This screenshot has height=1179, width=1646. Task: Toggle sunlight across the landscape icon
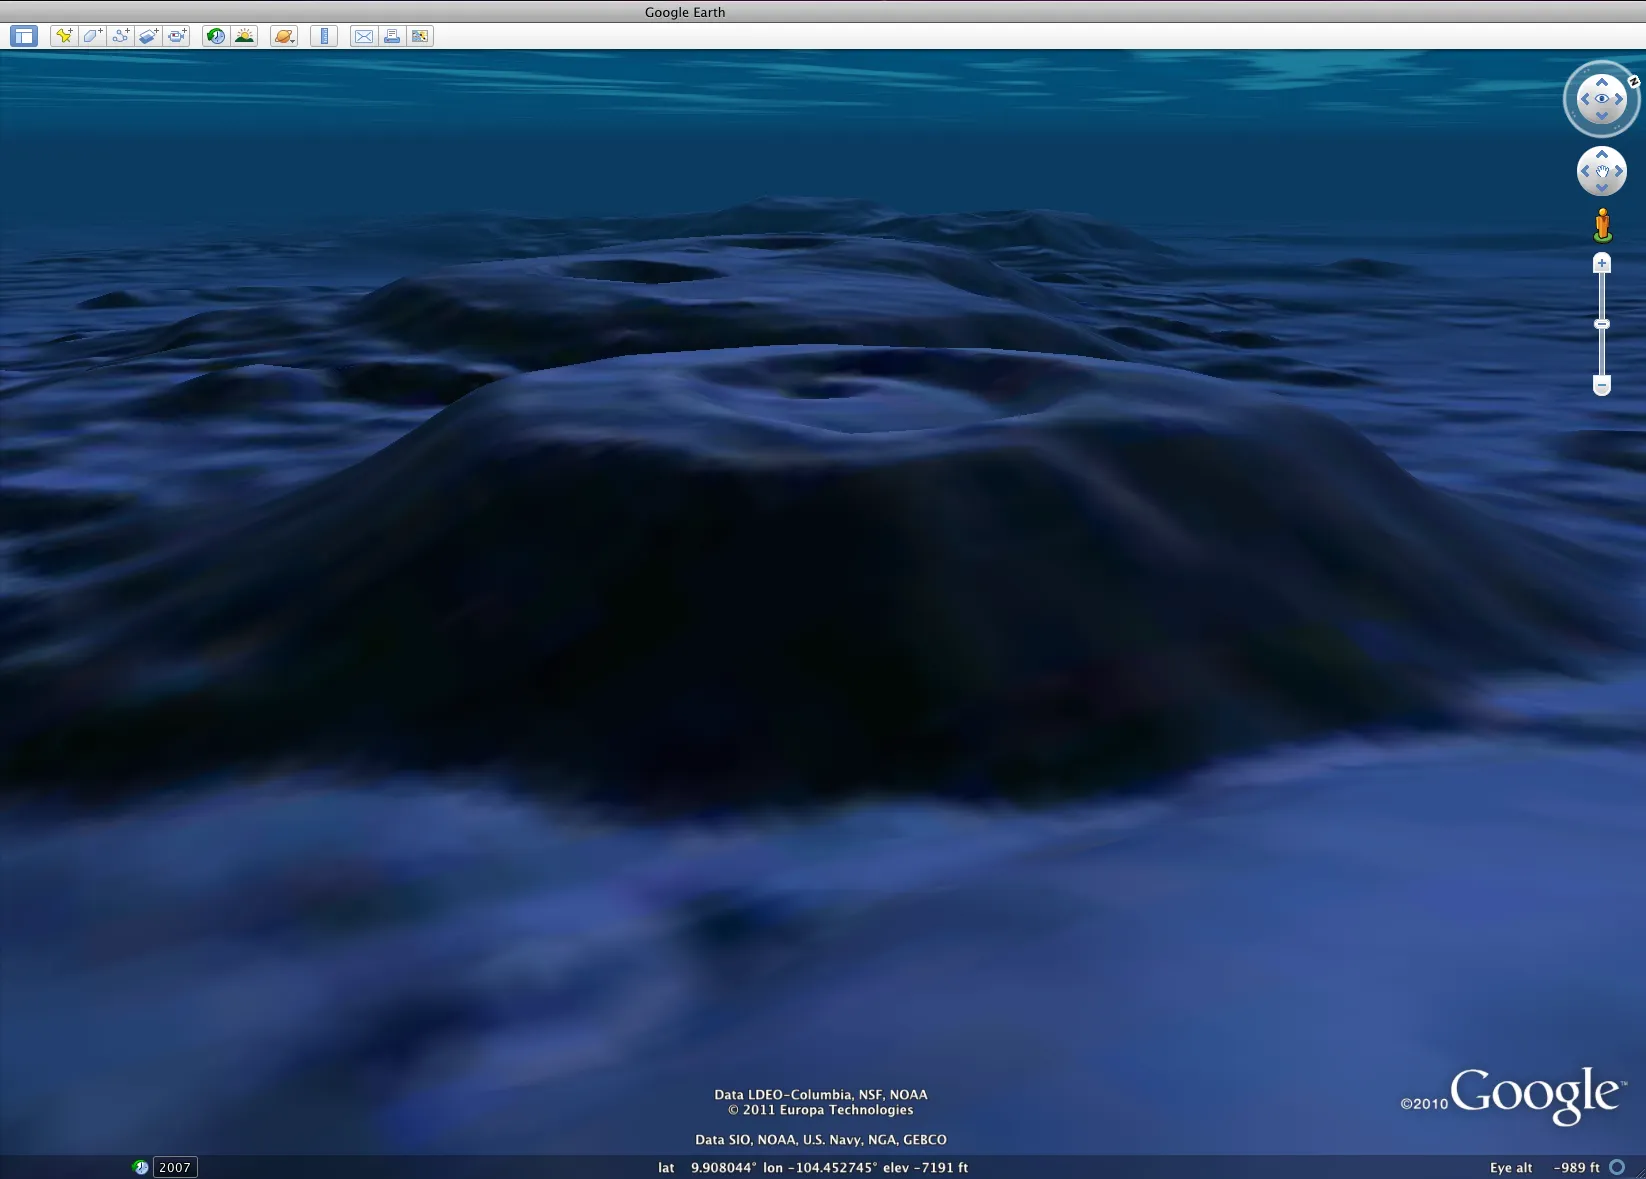pyautogui.click(x=244, y=36)
